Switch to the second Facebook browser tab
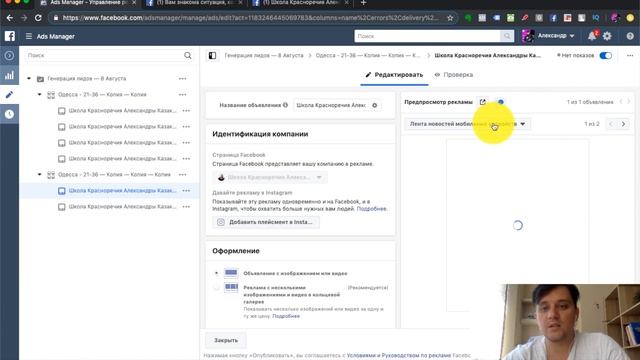 click(x=194, y=3)
